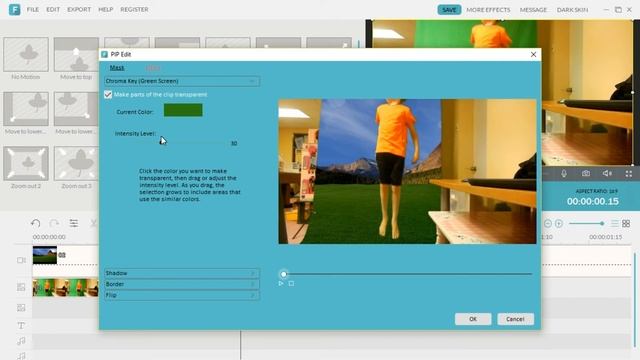Click the undo icon in timeline toolbar
This screenshot has width=640, height=360.
[36, 223]
